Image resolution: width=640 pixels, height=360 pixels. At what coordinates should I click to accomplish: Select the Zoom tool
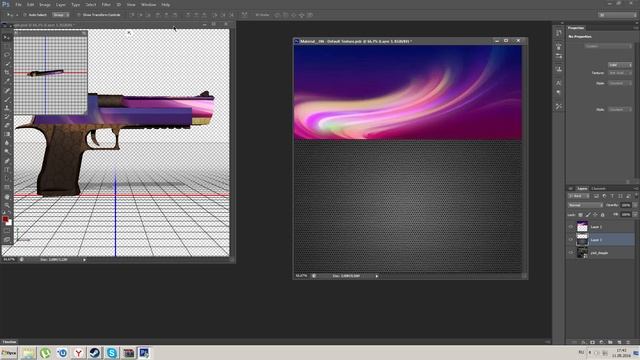[x=7, y=205]
